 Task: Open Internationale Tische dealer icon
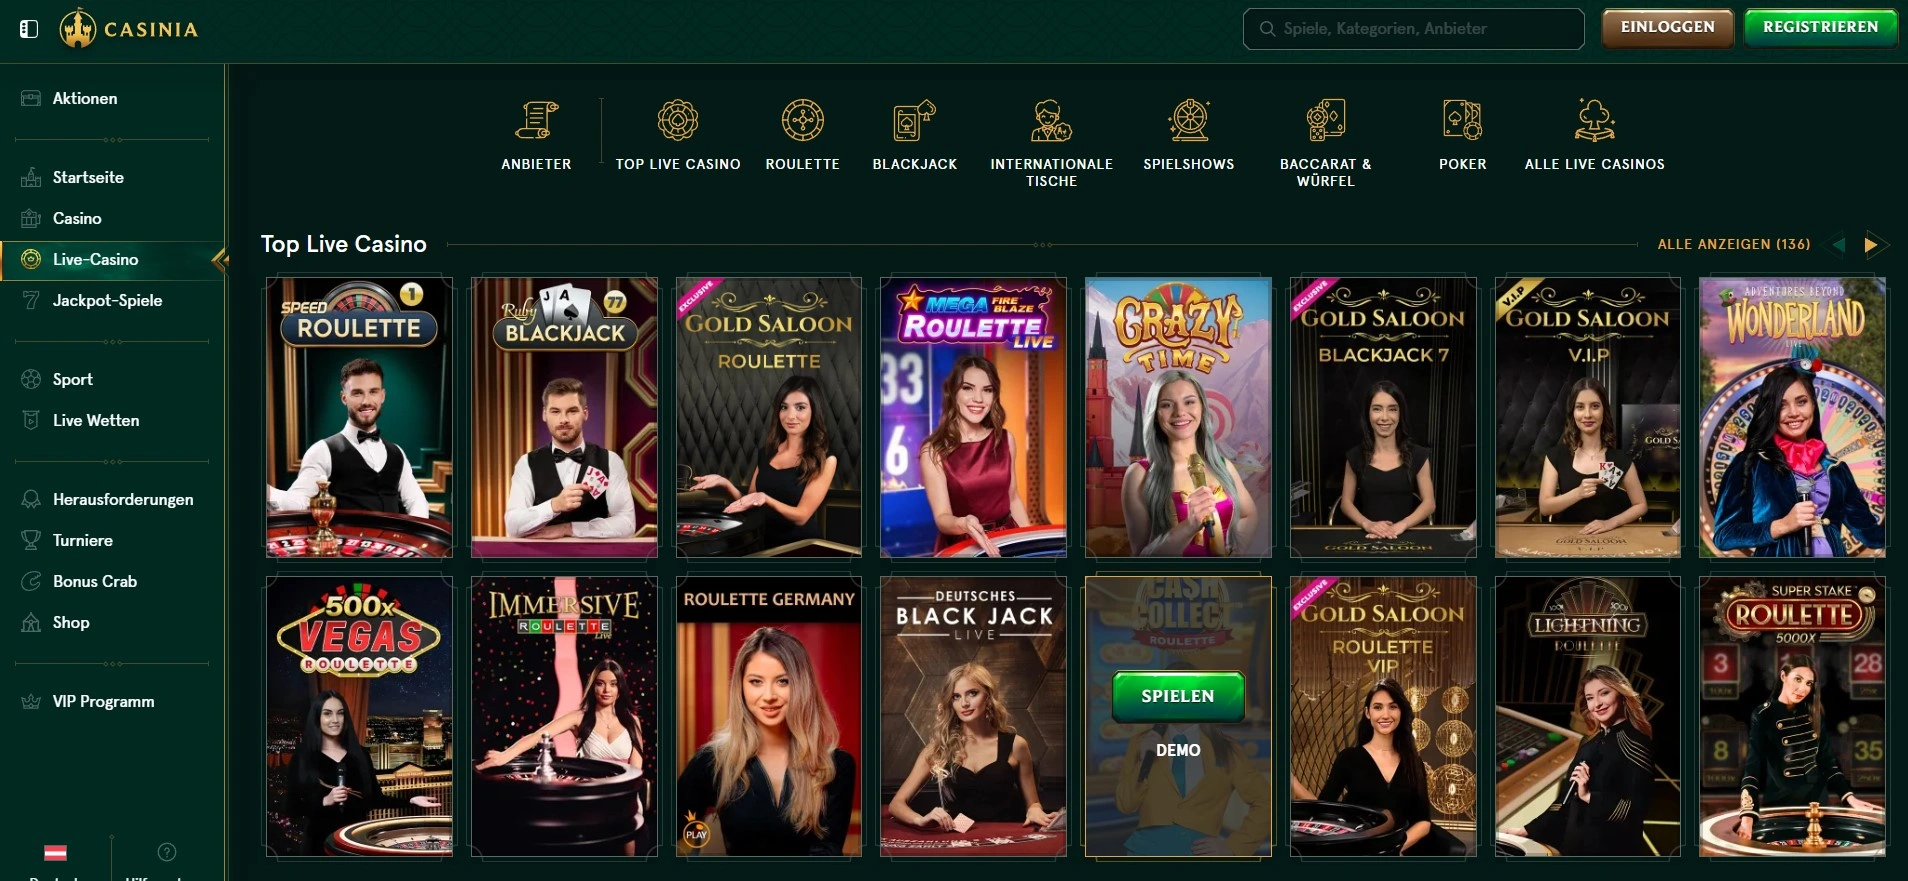click(x=1051, y=120)
